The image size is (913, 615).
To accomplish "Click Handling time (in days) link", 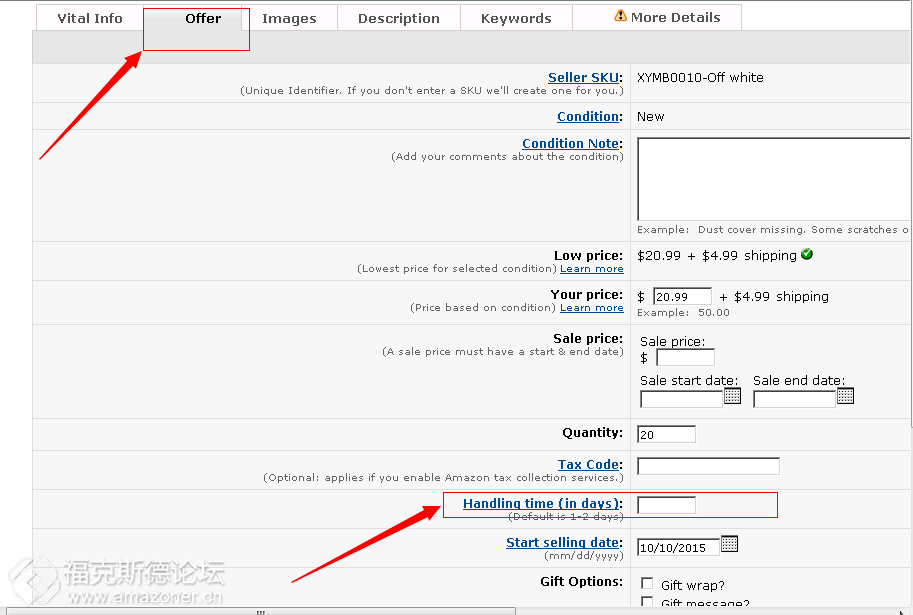I will click(x=541, y=504).
